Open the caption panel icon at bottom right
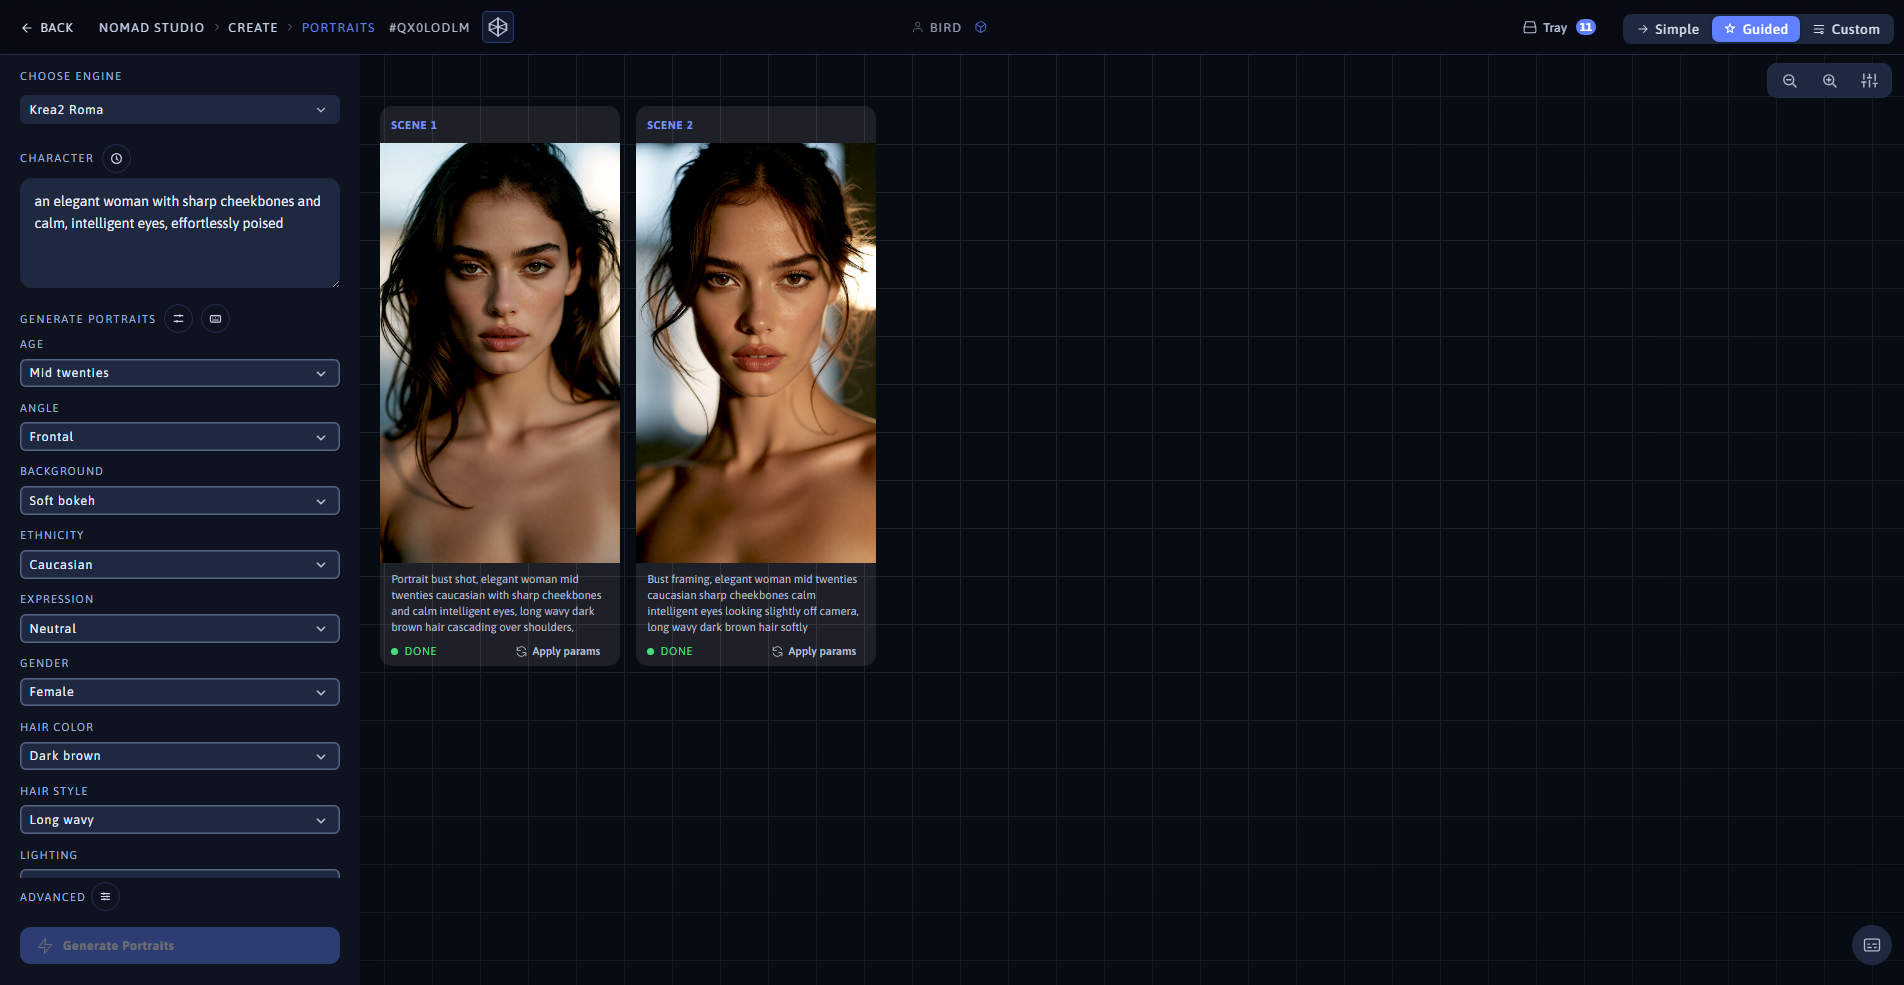 pos(1872,945)
